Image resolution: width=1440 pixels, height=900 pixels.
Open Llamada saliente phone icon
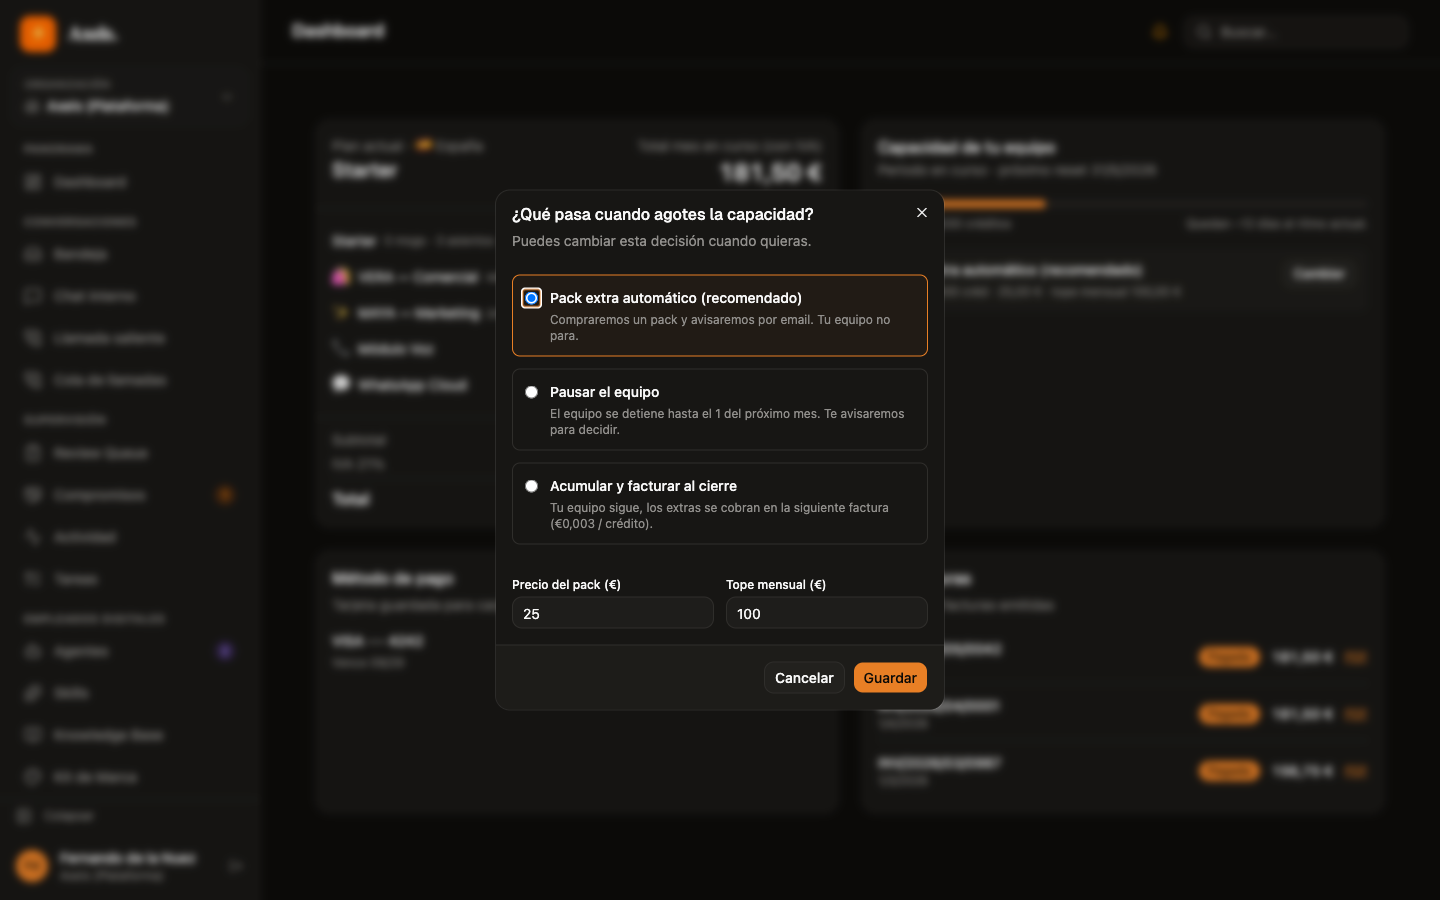pyautogui.click(x=33, y=338)
